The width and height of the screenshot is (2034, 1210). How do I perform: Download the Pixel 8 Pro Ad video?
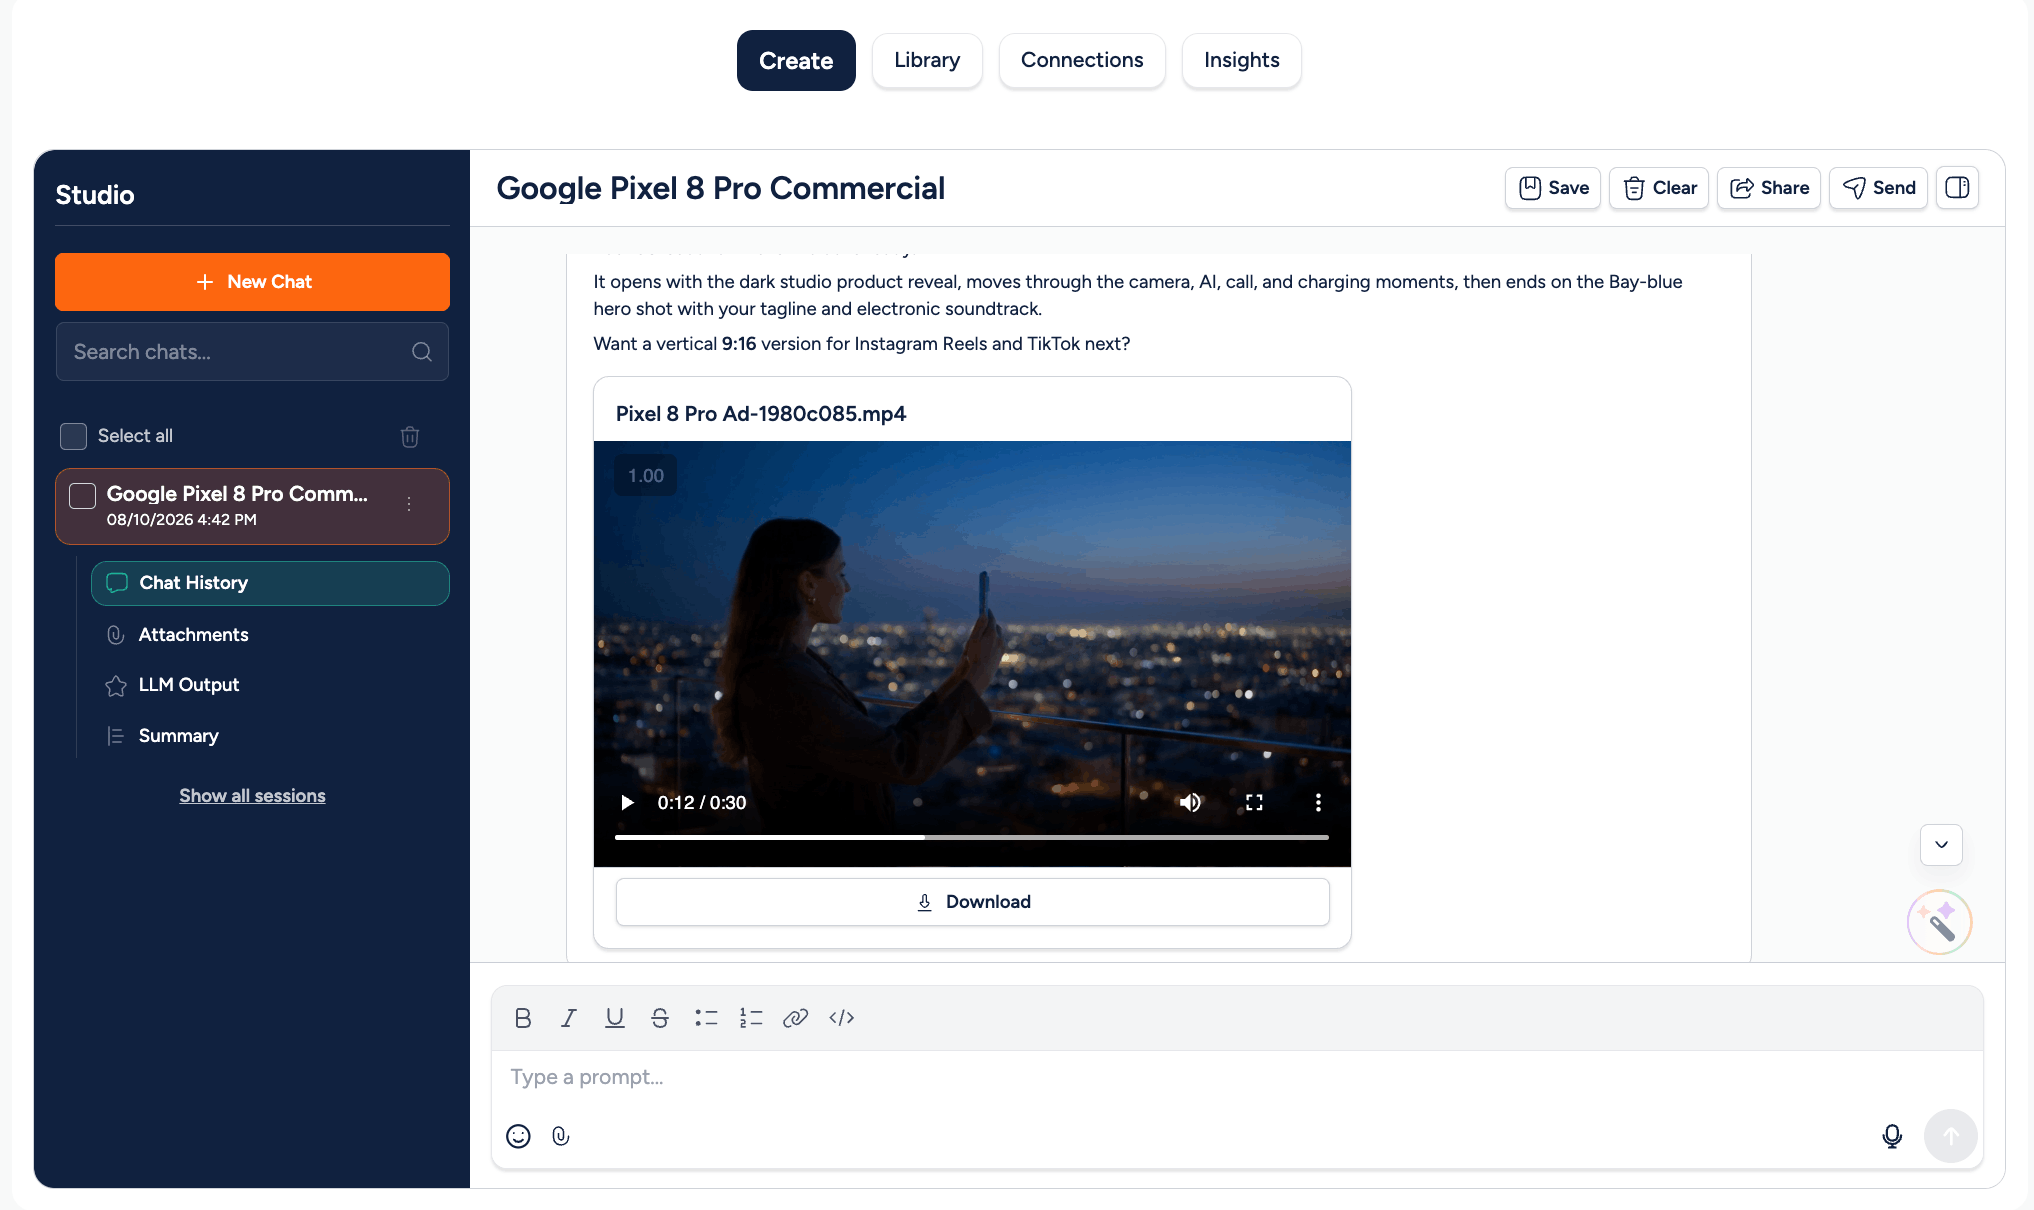point(973,902)
